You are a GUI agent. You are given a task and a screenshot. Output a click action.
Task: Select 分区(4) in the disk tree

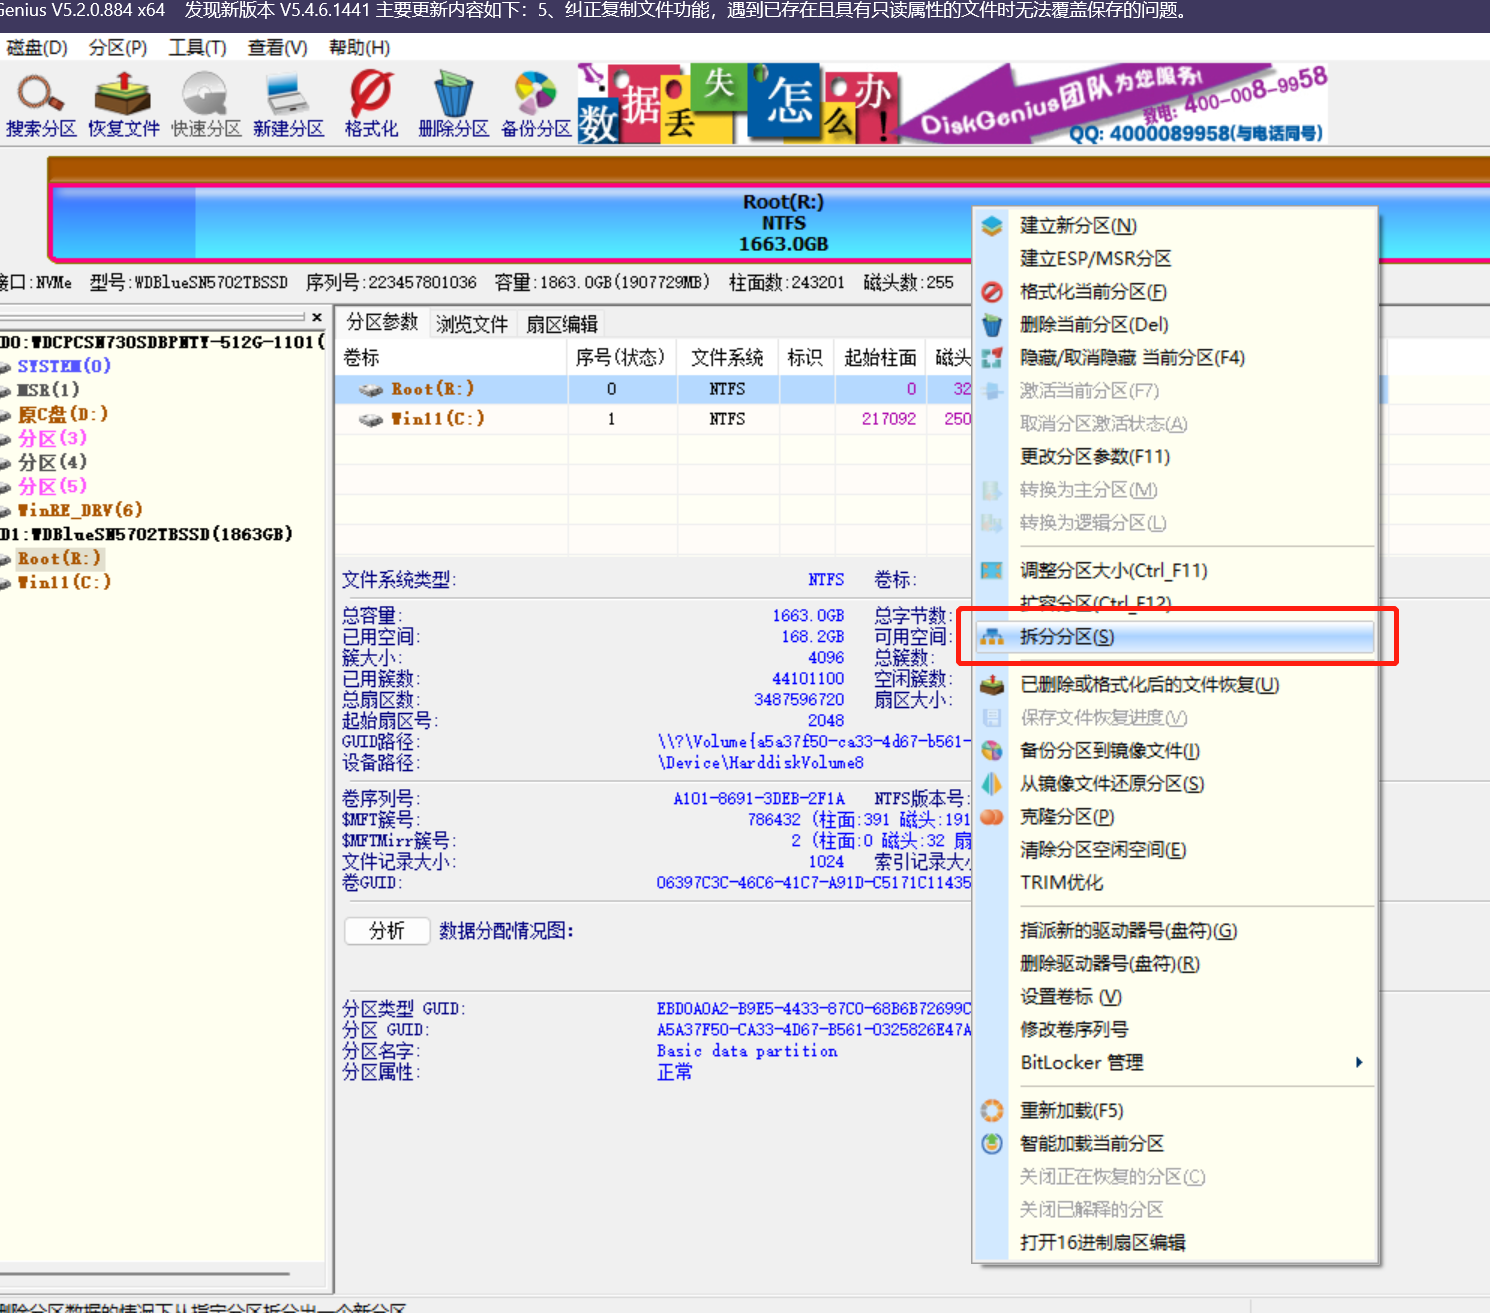(52, 462)
